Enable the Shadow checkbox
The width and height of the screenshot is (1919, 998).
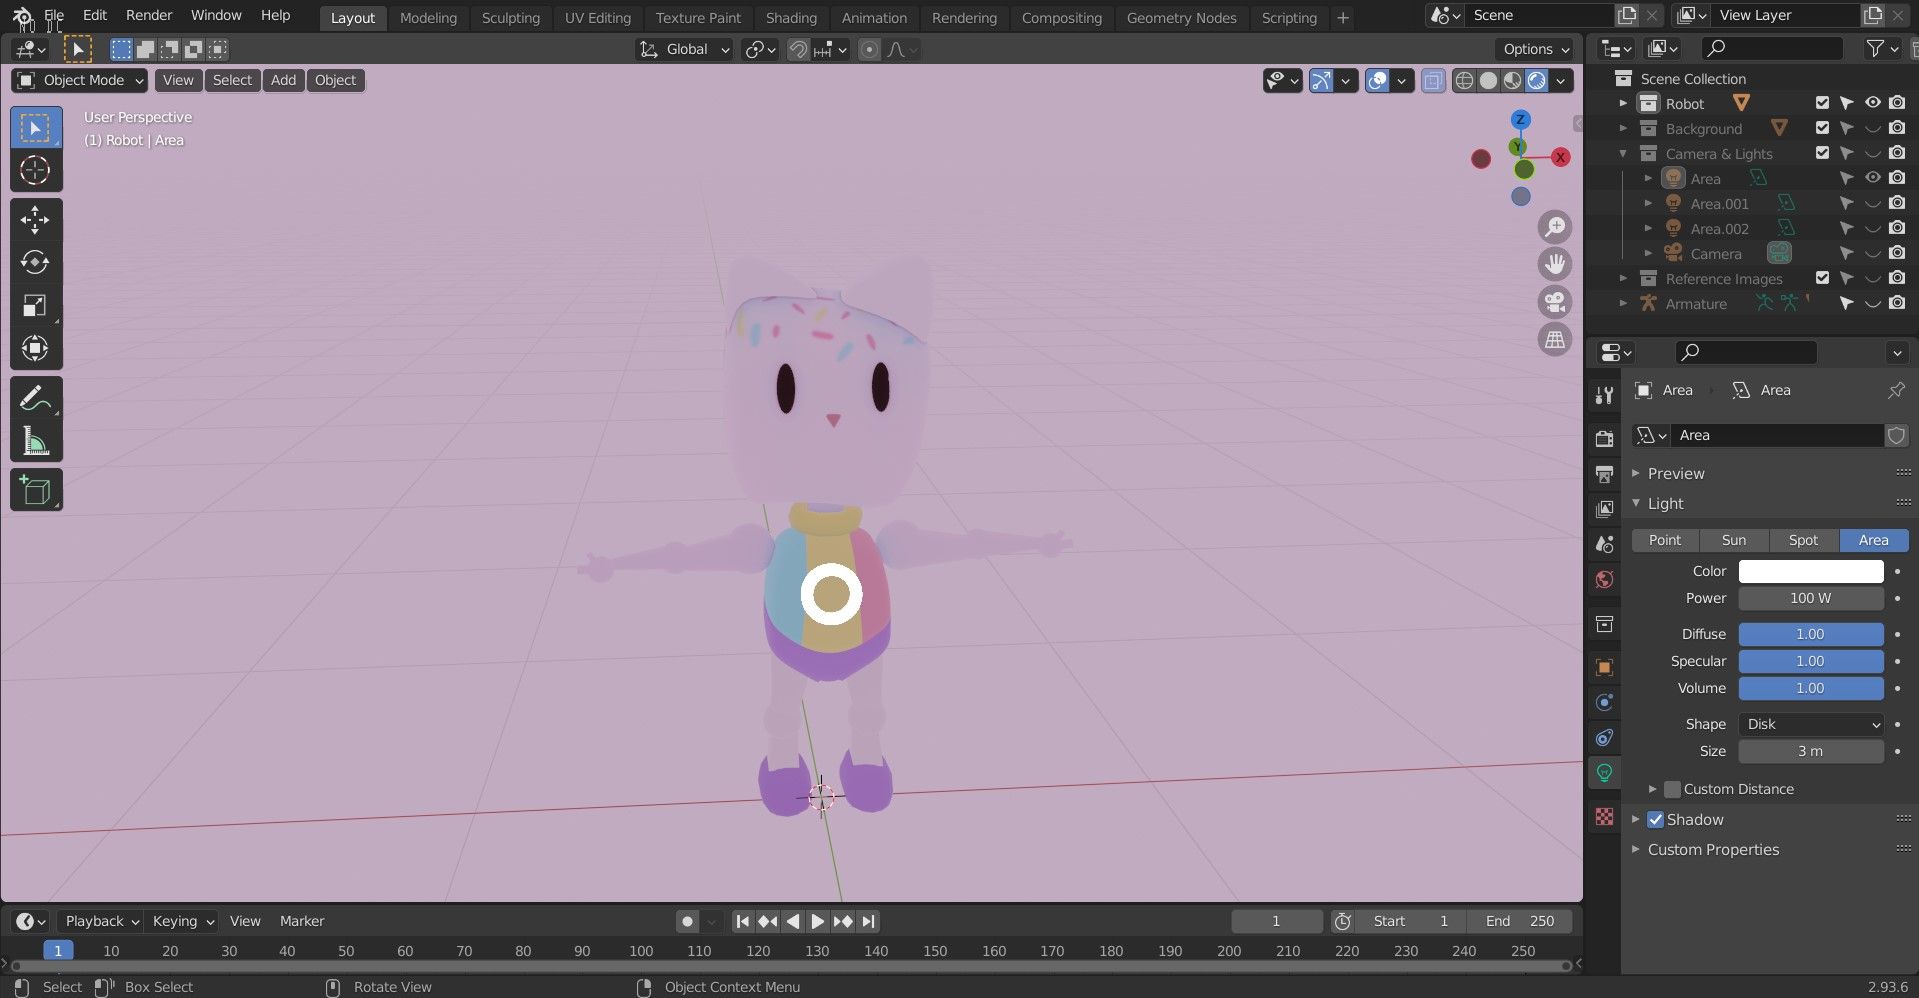pos(1656,819)
